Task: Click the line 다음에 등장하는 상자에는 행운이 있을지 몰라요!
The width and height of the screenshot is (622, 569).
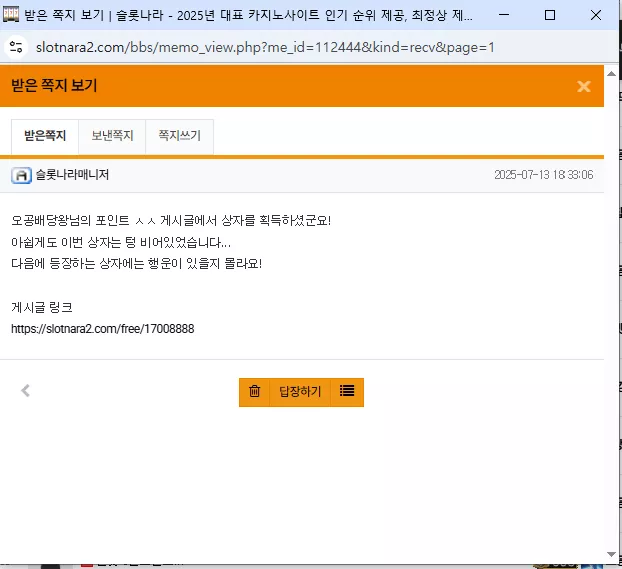Action: pos(136,264)
